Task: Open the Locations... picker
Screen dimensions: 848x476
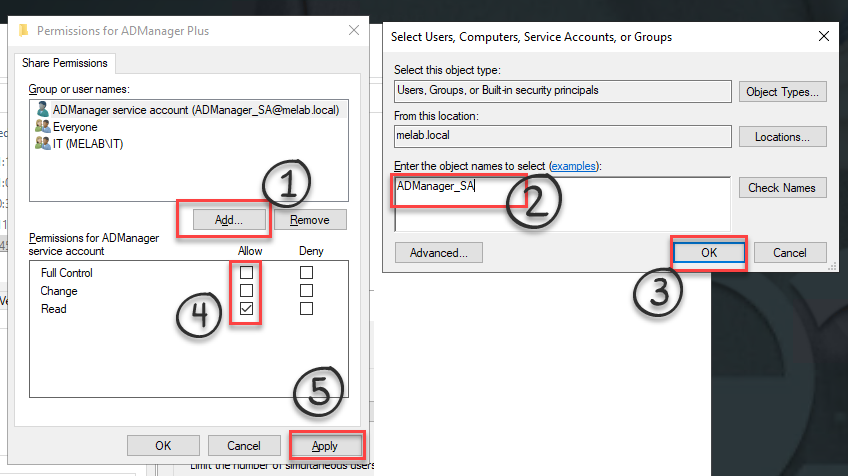Action: 783,136
